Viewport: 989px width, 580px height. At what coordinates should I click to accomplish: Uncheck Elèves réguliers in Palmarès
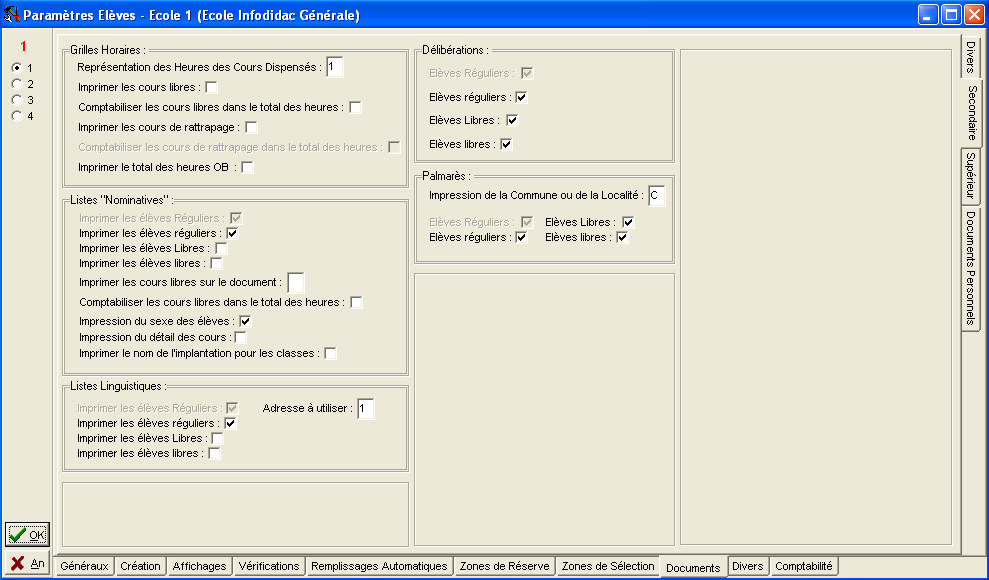click(x=521, y=237)
